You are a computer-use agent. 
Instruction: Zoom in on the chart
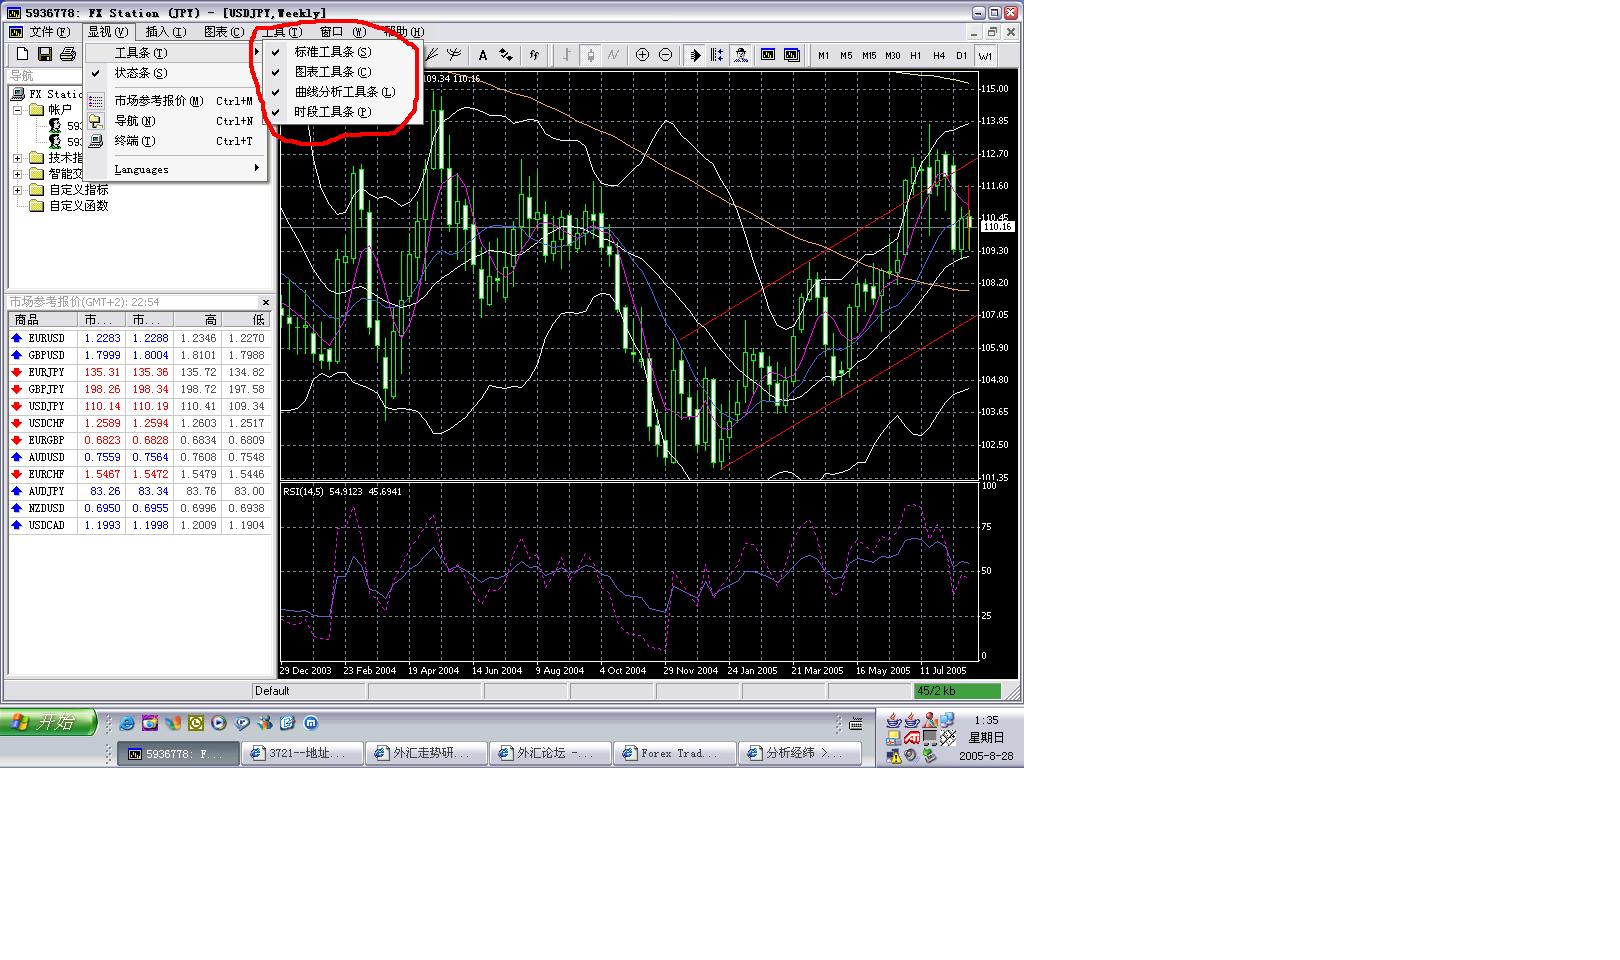(x=642, y=55)
